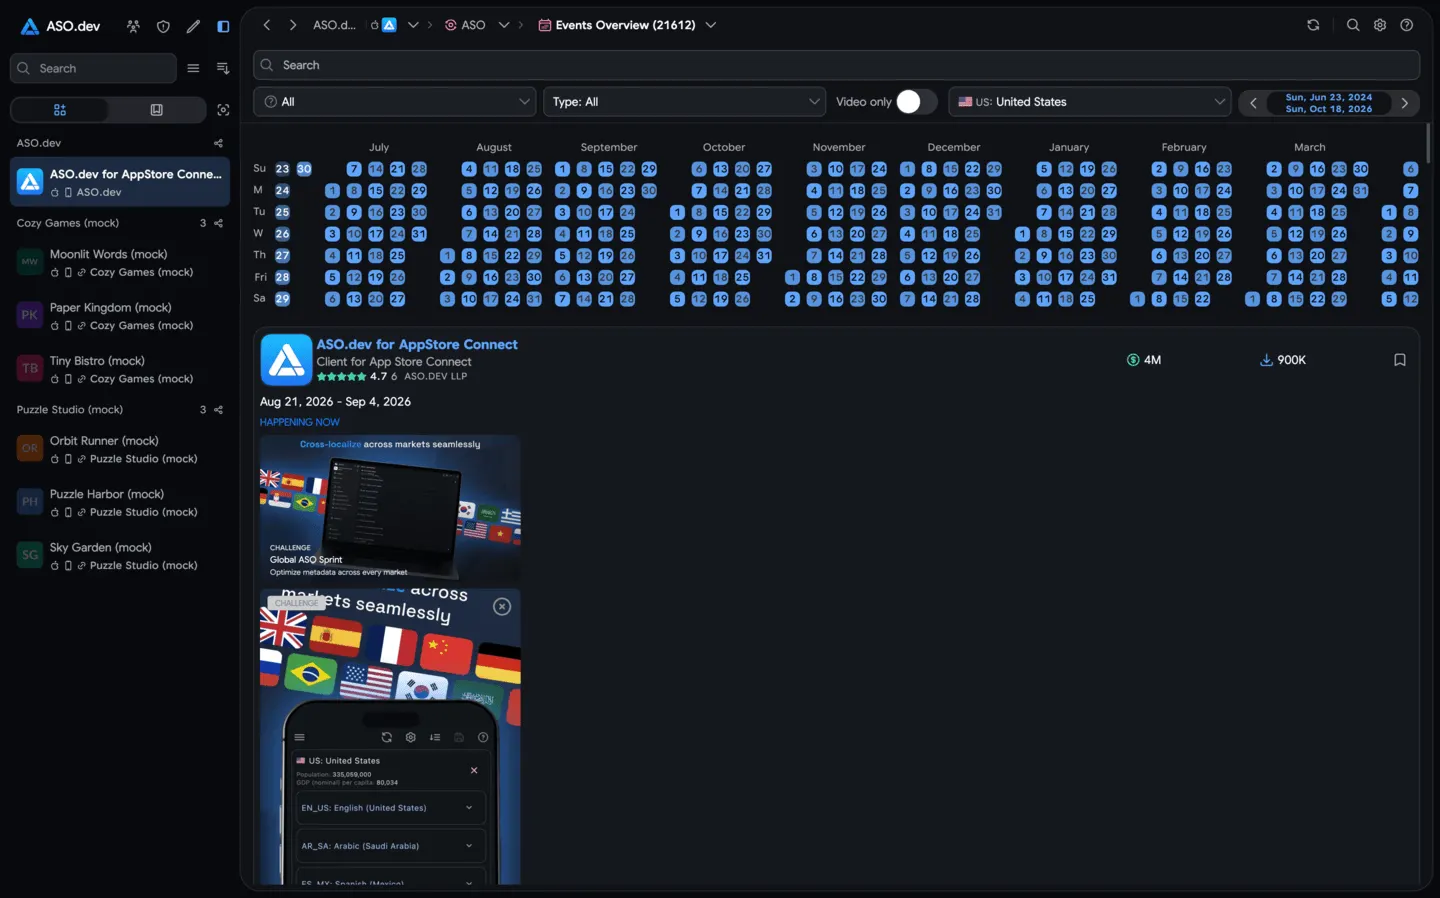Click the pencil edit icon in header
This screenshot has height=898, width=1440.
(193, 26)
